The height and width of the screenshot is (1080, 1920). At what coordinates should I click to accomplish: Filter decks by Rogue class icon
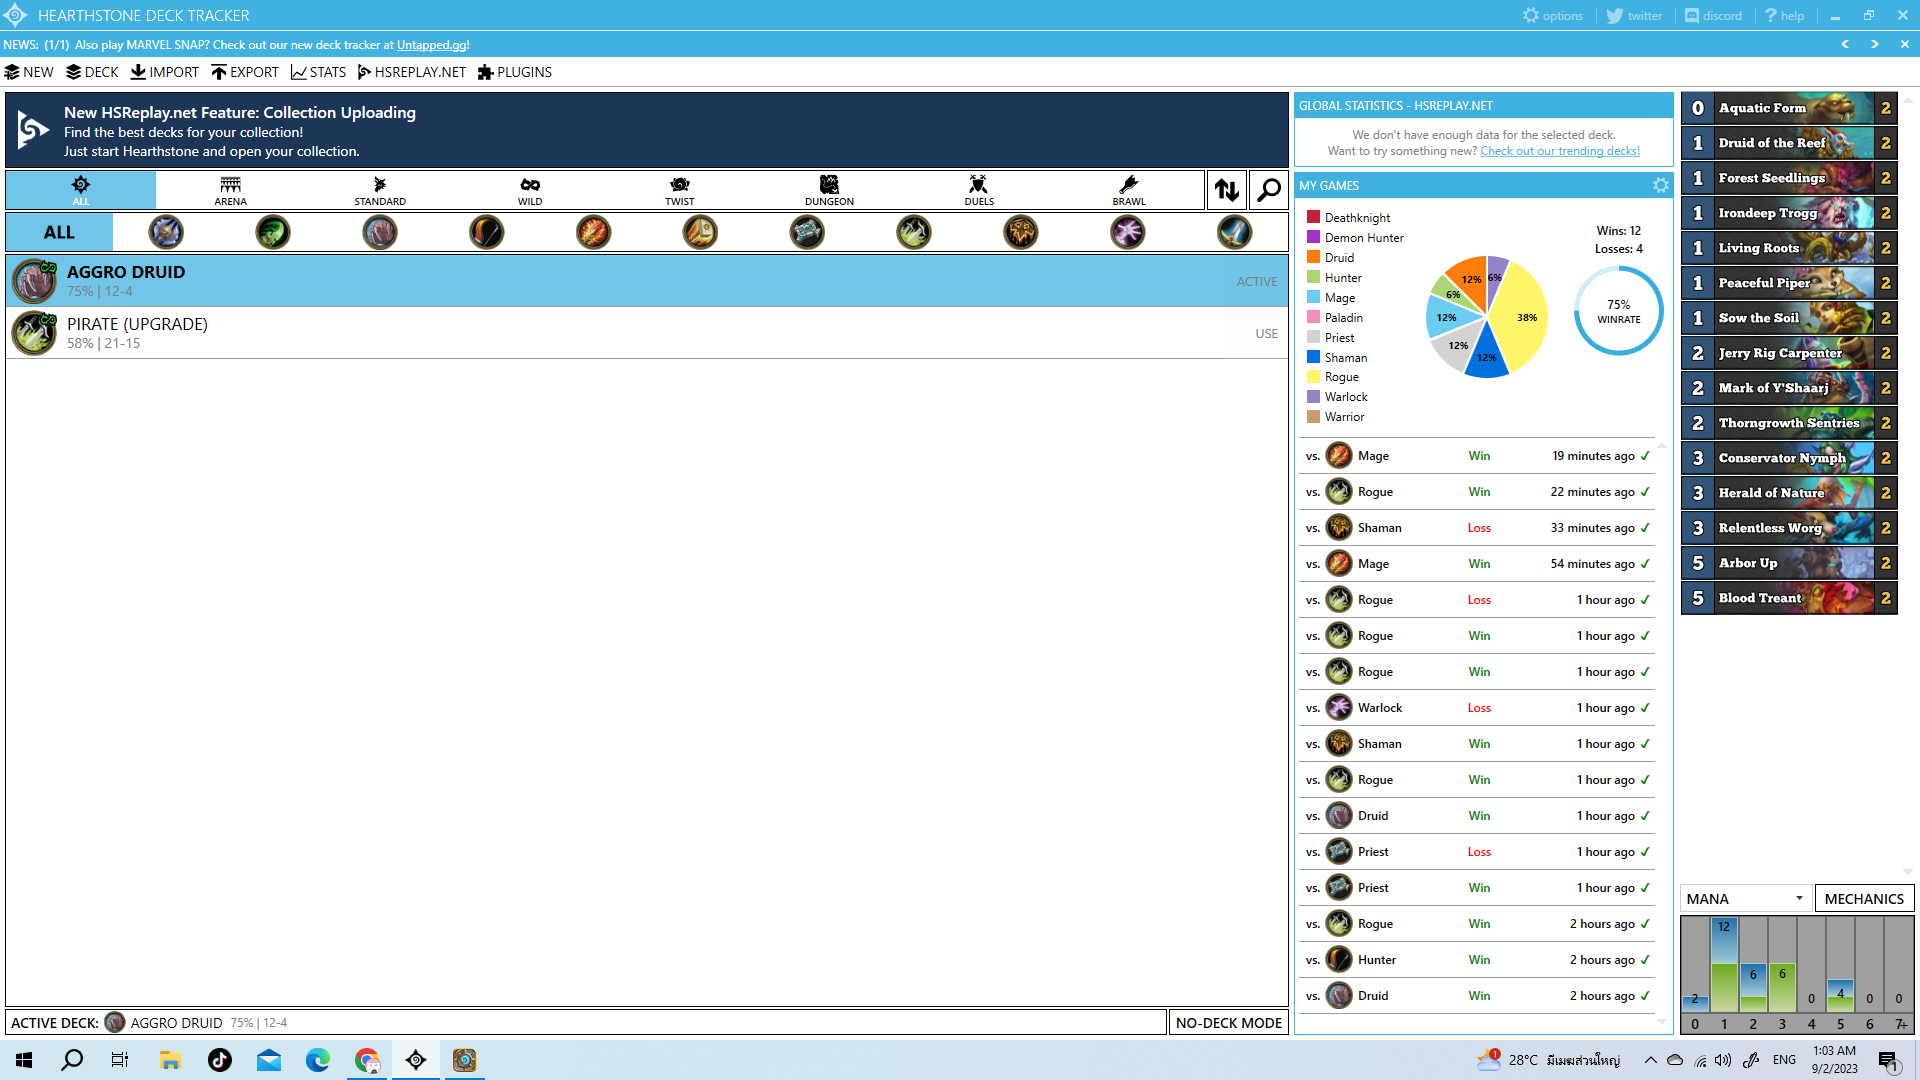click(x=914, y=232)
